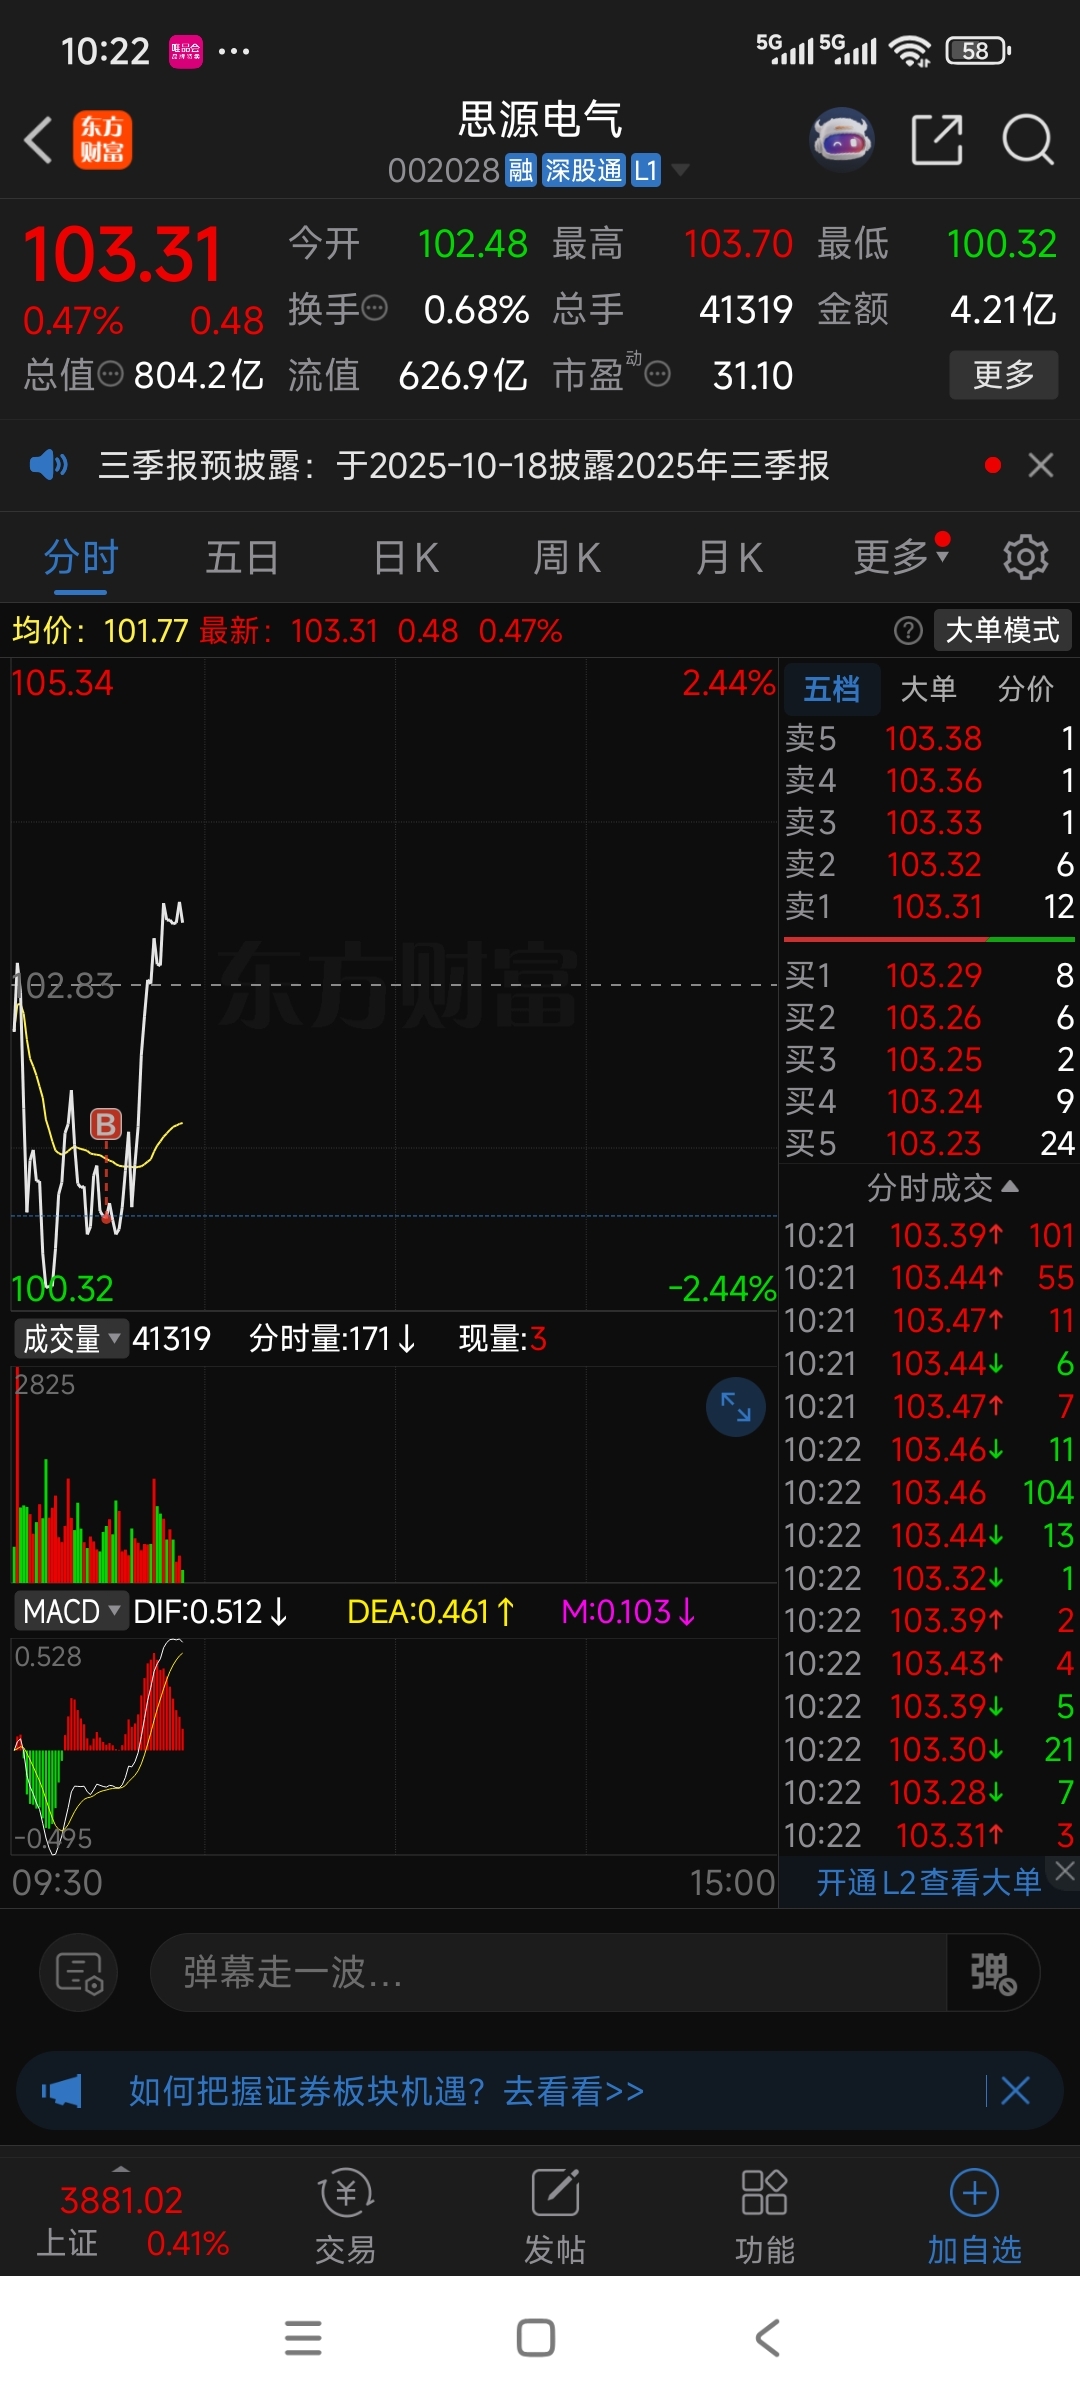
Task: Switch to the 日K chart tab
Action: pos(405,557)
